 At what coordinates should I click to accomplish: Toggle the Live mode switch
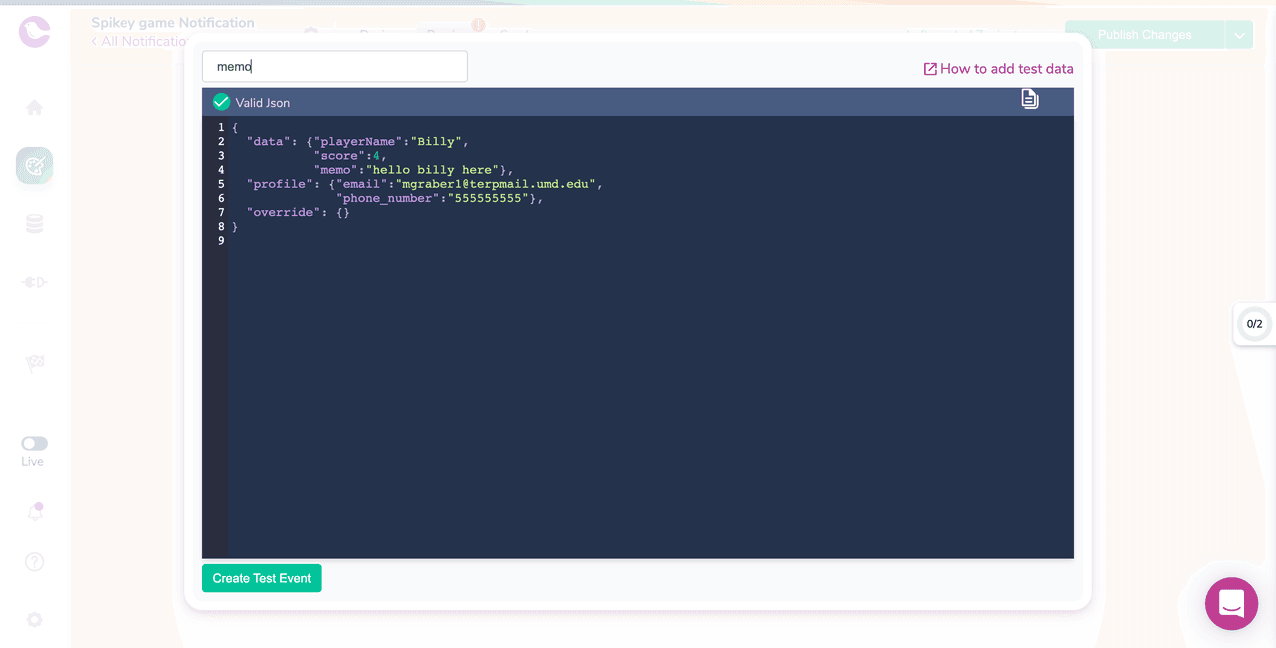coord(34,443)
